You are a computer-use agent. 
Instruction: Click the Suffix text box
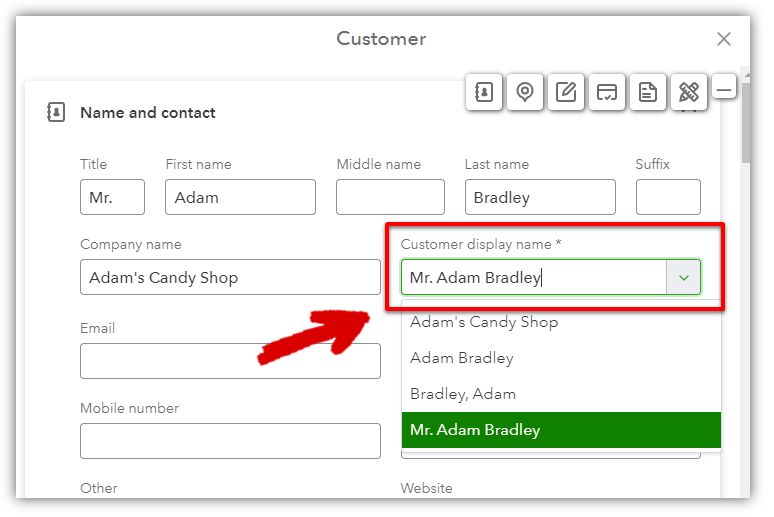click(668, 197)
